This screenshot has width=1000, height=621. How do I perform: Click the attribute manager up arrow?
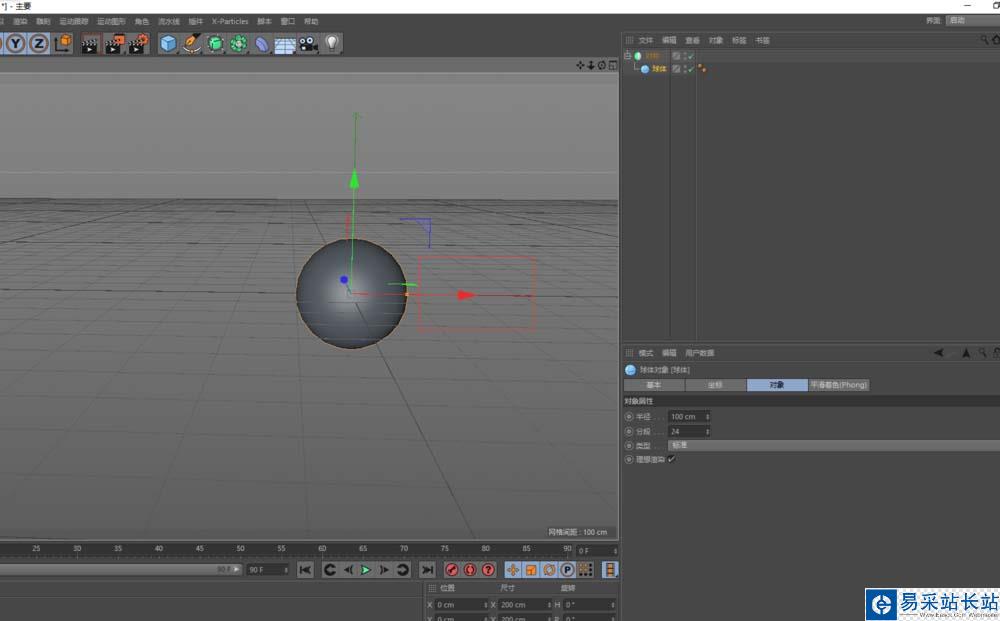tap(966, 353)
